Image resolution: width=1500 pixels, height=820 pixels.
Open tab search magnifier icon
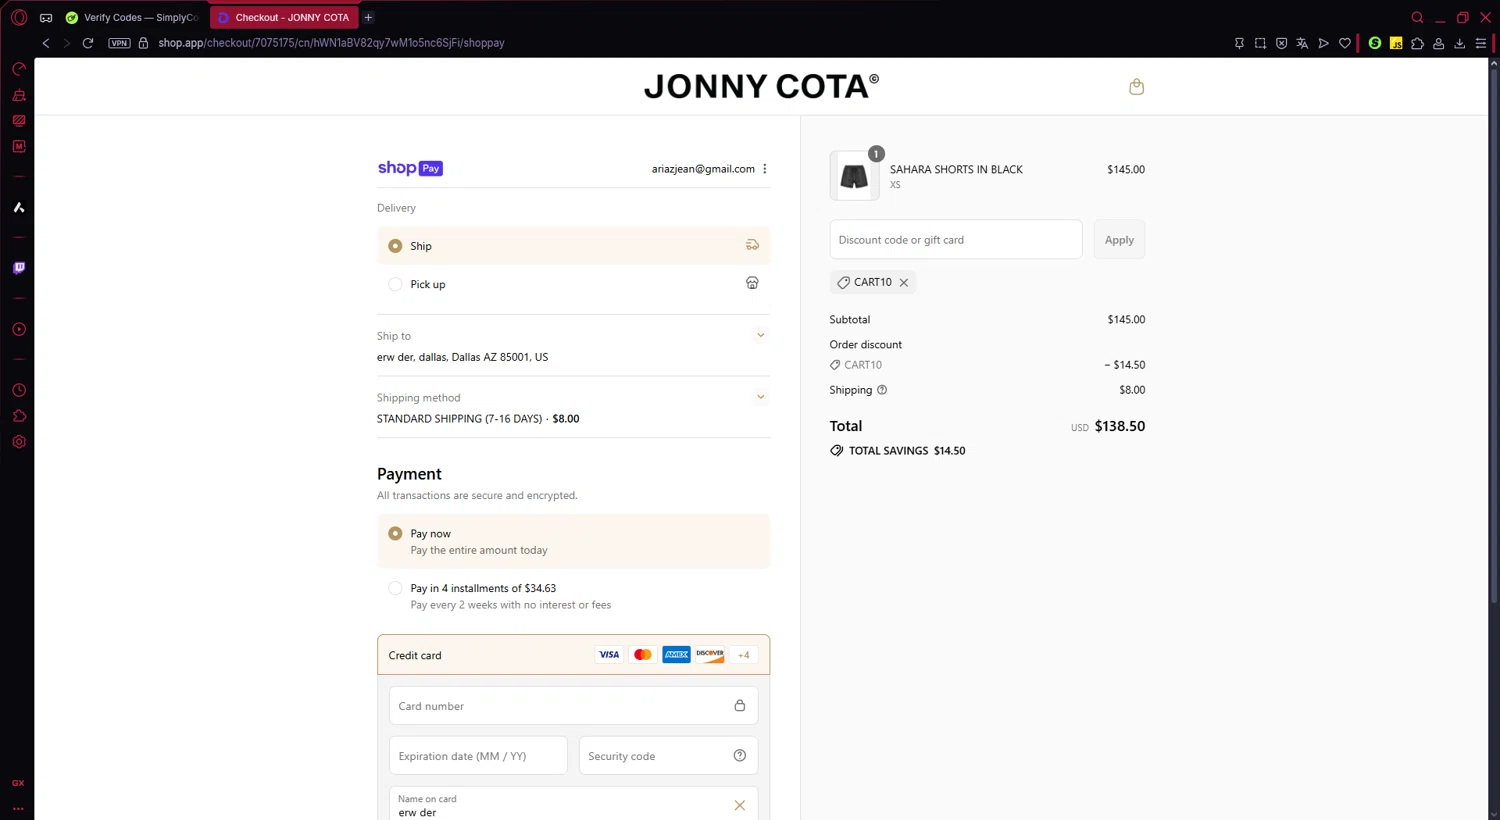[1417, 17]
